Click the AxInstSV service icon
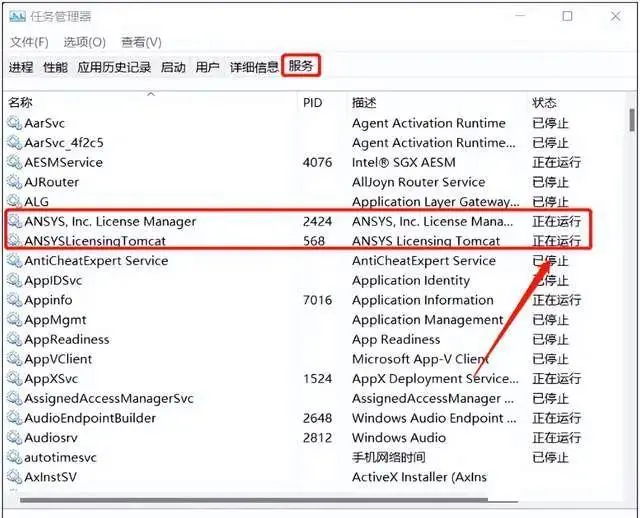Image resolution: width=640 pixels, height=518 pixels. point(14,476)
